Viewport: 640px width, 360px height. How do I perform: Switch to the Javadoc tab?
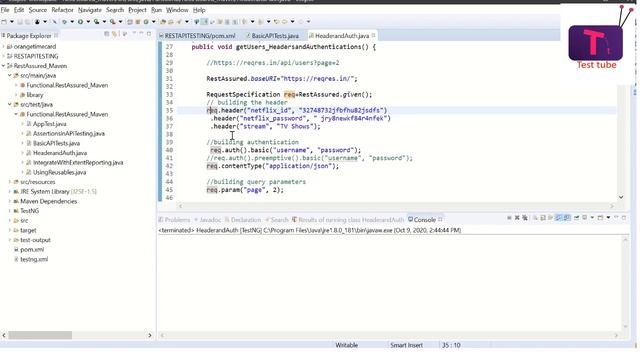[x=207, y=220]
